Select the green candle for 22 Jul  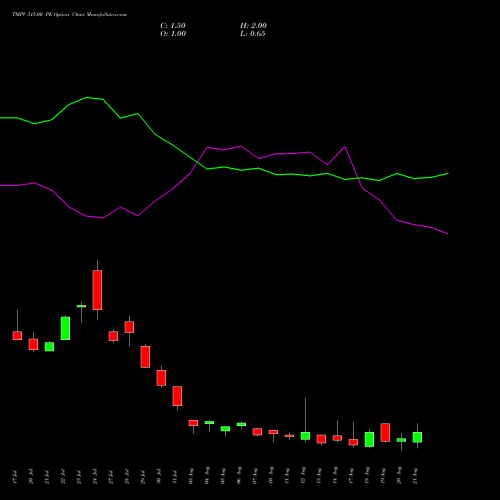click(x=65, y=328)
